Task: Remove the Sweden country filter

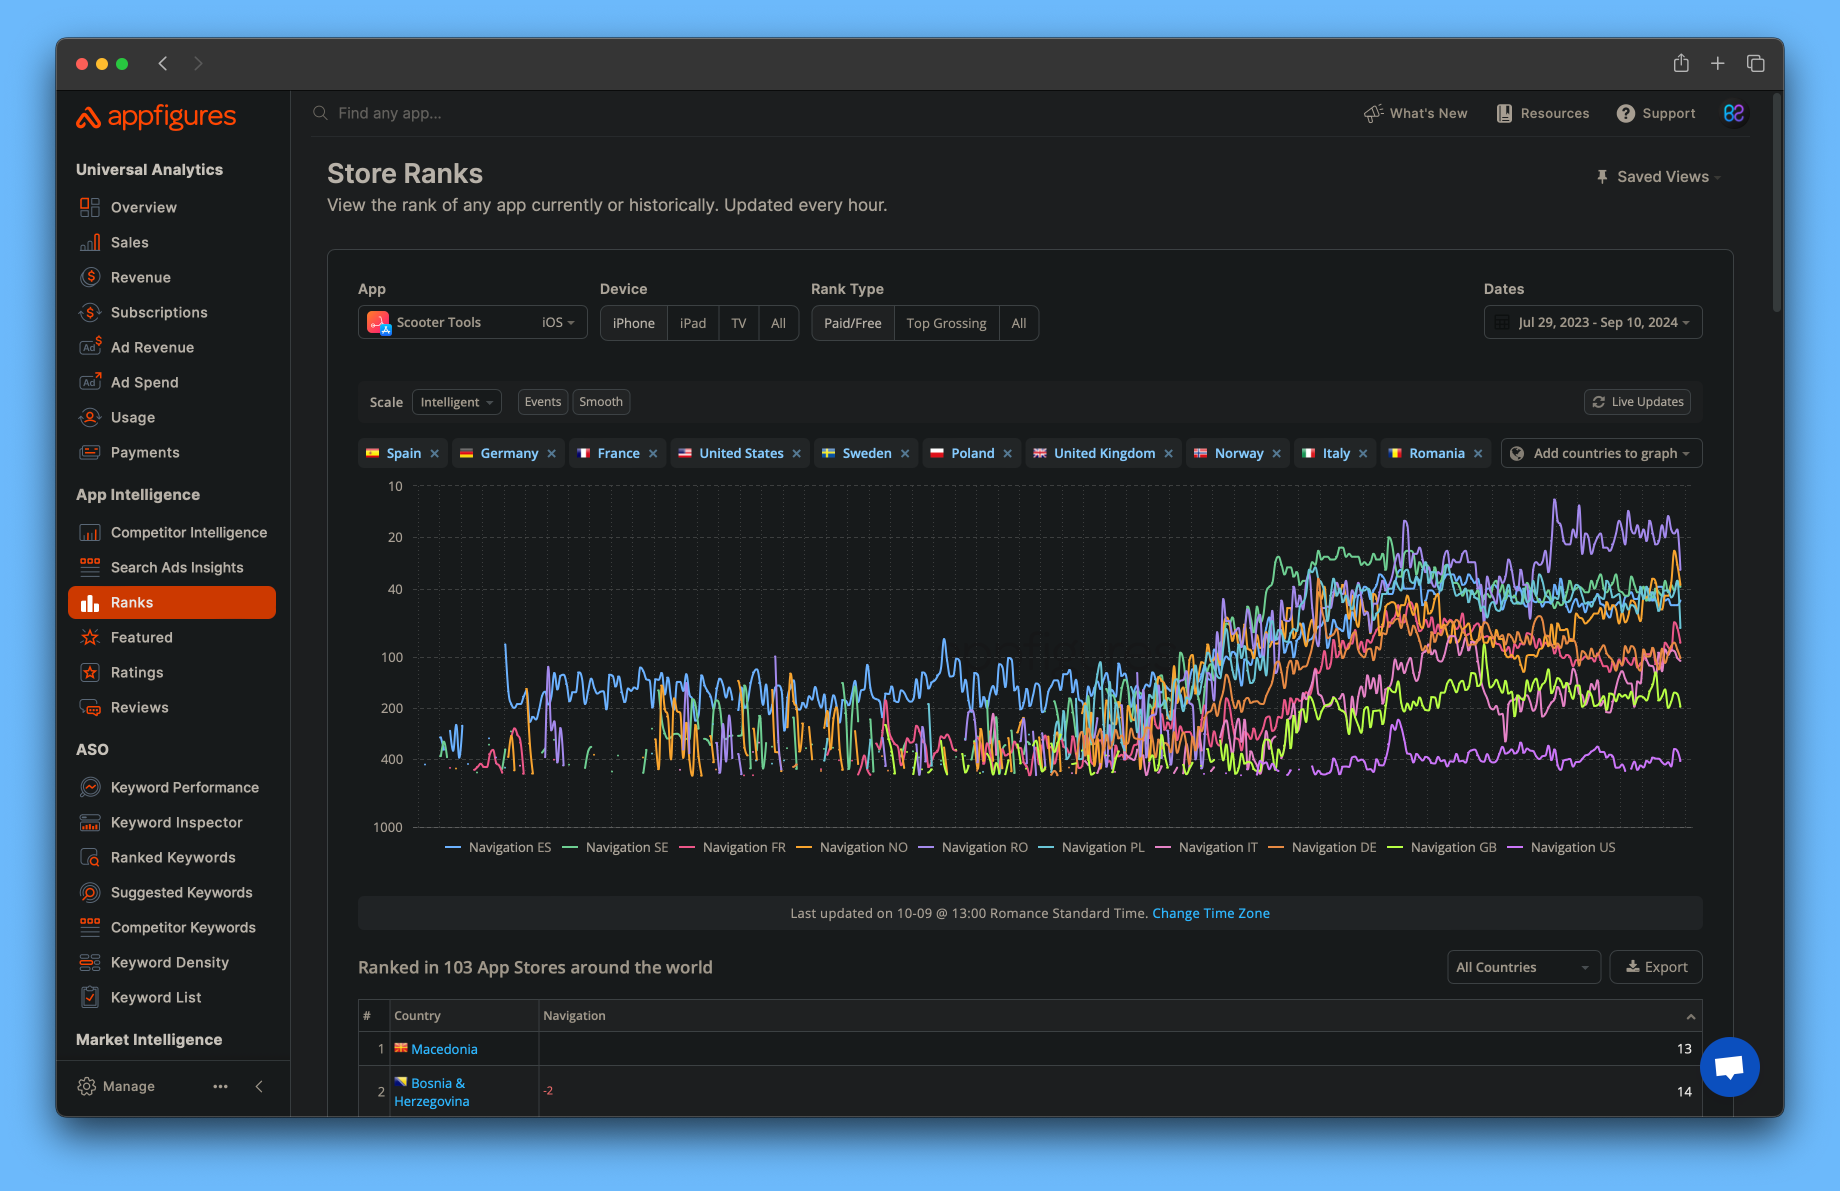Action: (905, 453)
